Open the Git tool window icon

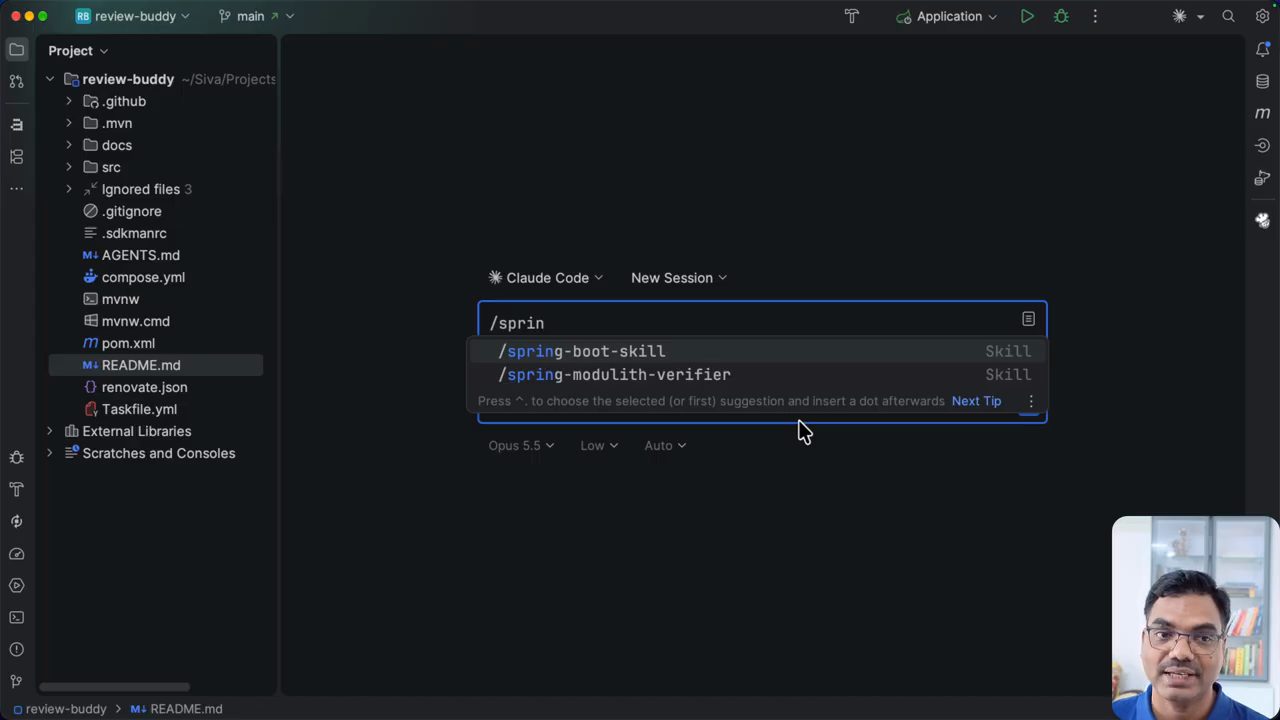pyautogui.click(x=16, y=681)
